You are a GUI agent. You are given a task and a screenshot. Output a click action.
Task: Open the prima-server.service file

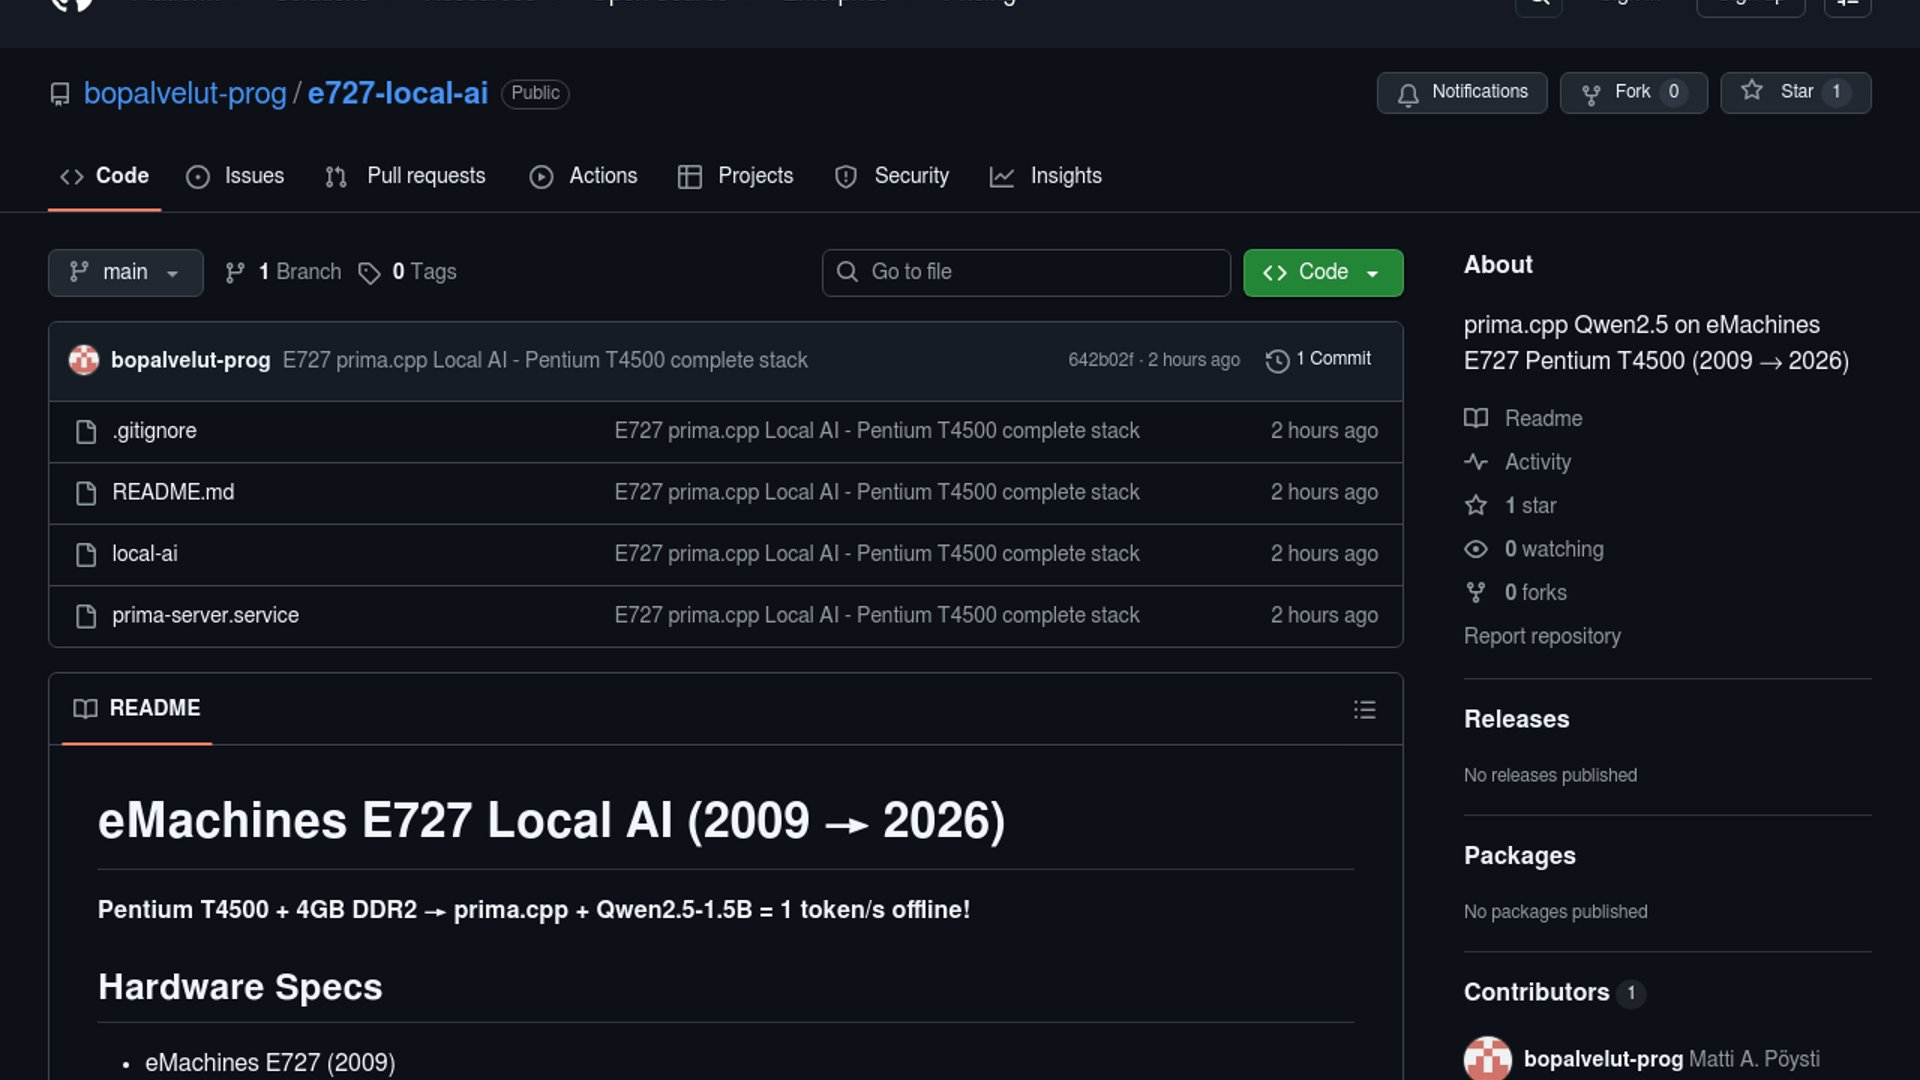[x=205, y=616]
